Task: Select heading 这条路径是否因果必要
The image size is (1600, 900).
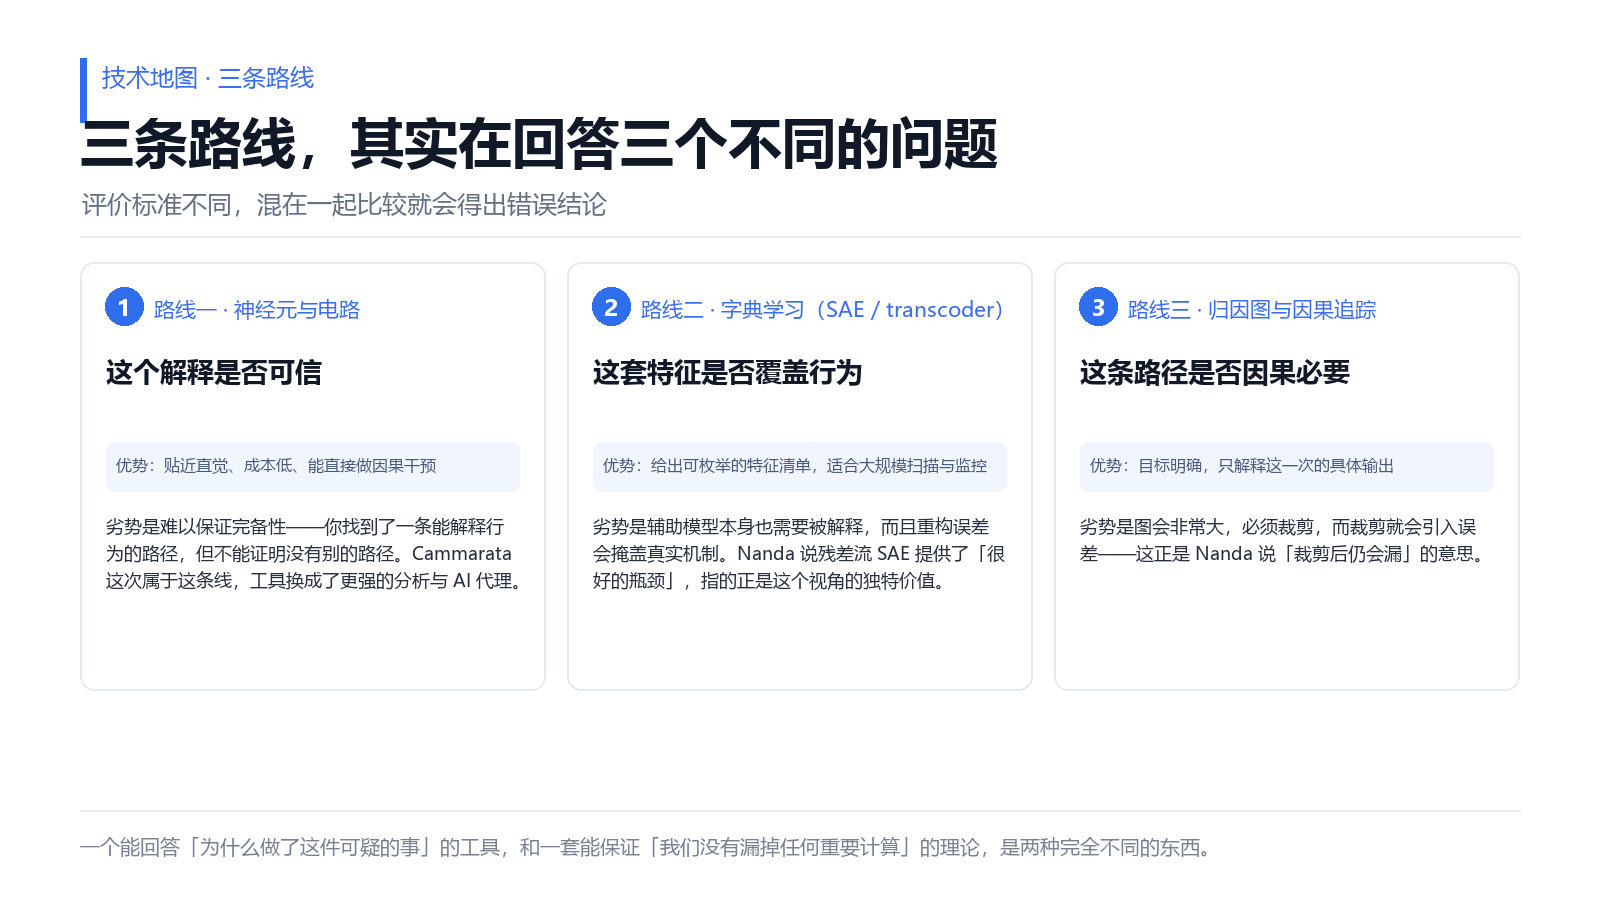Action: point(1215,373)
